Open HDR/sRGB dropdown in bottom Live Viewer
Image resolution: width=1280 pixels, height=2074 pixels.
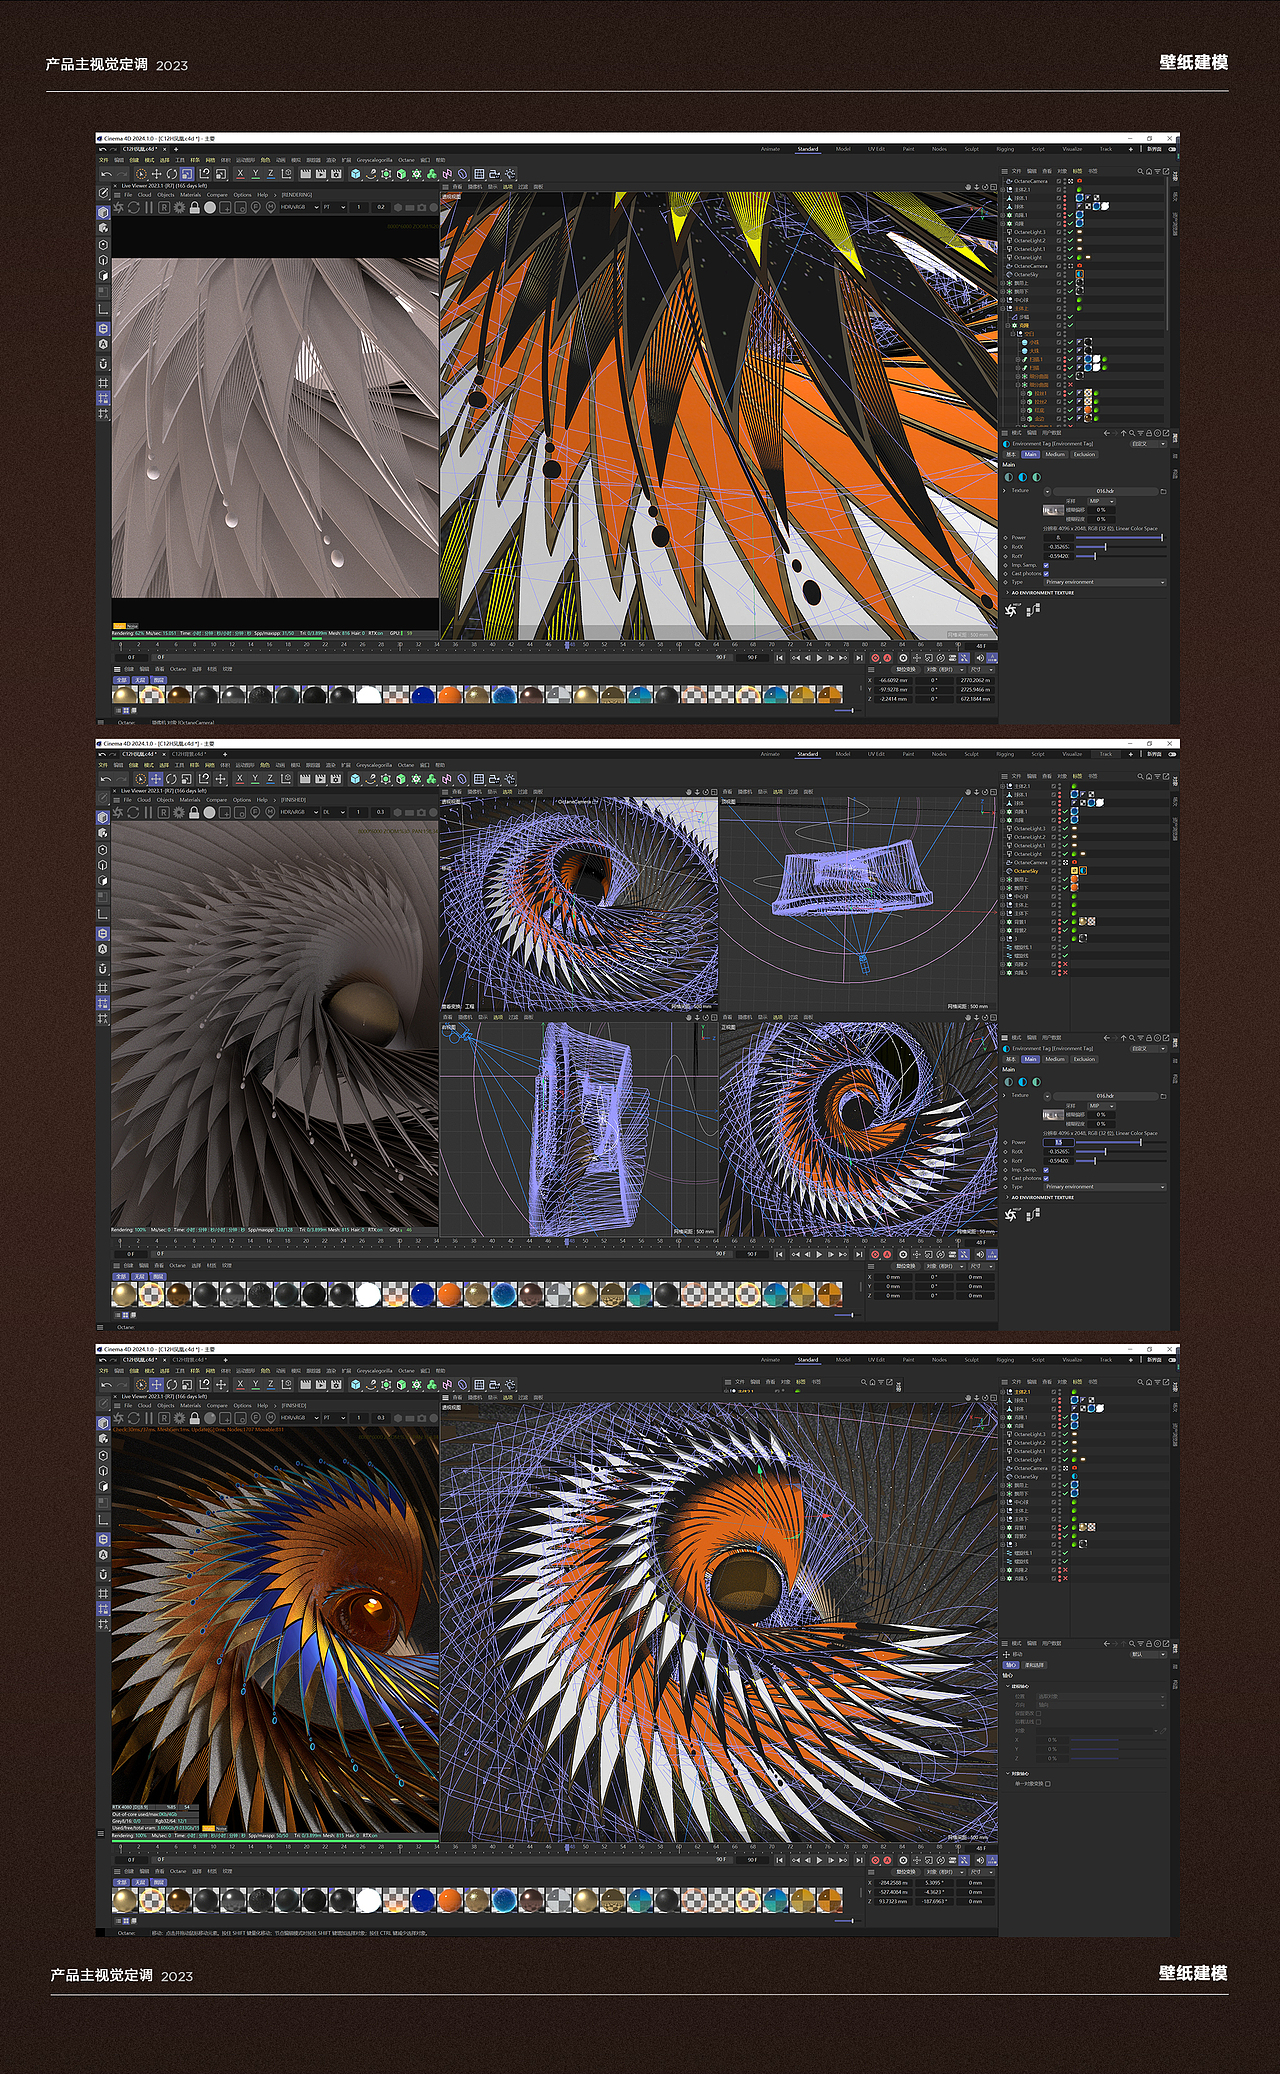point(300,1418)
